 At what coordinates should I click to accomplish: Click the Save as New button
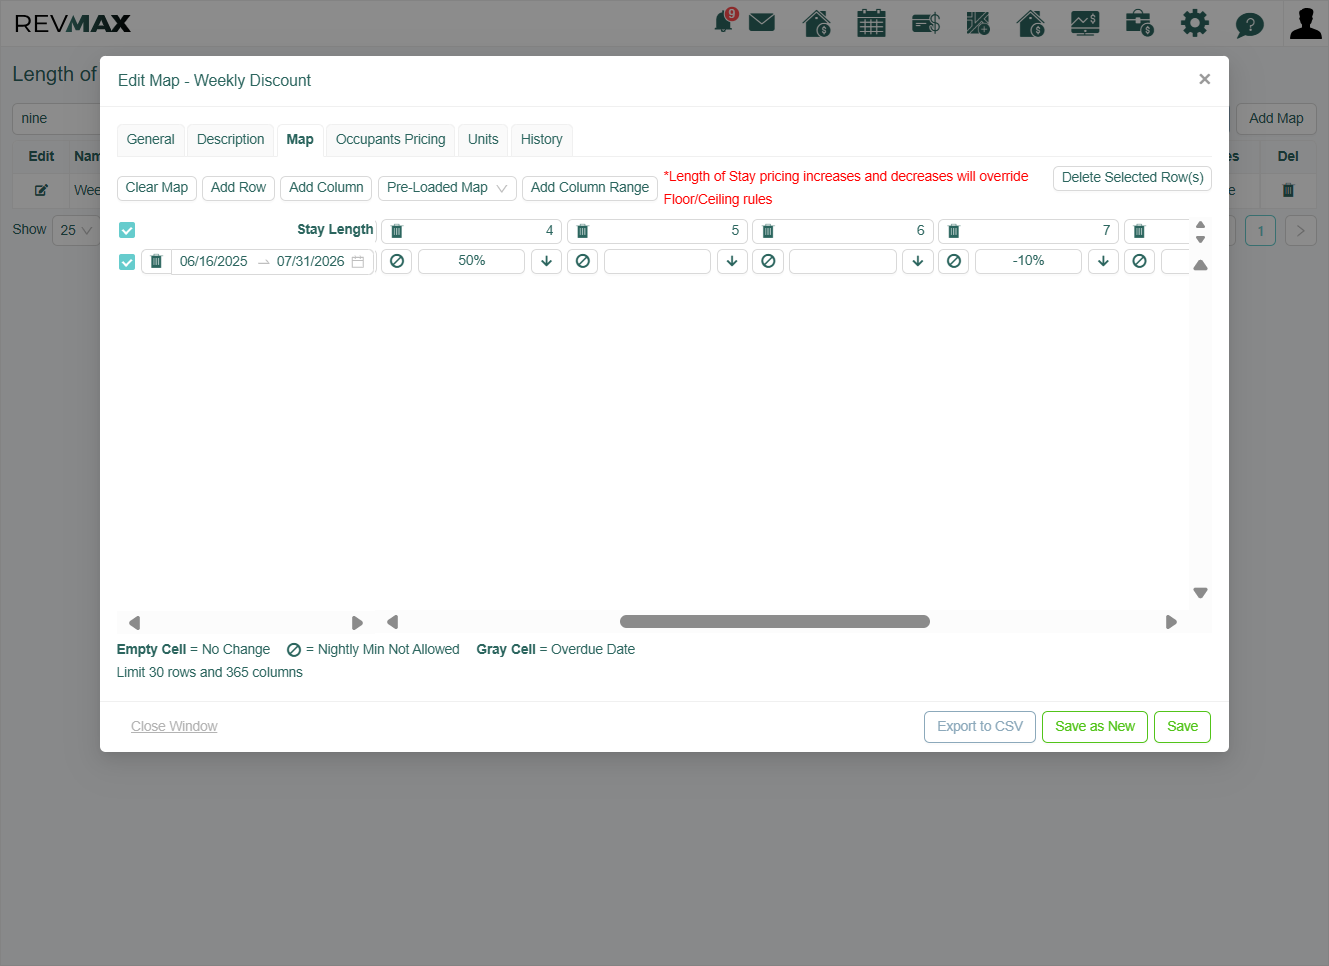click(1095, 727)
